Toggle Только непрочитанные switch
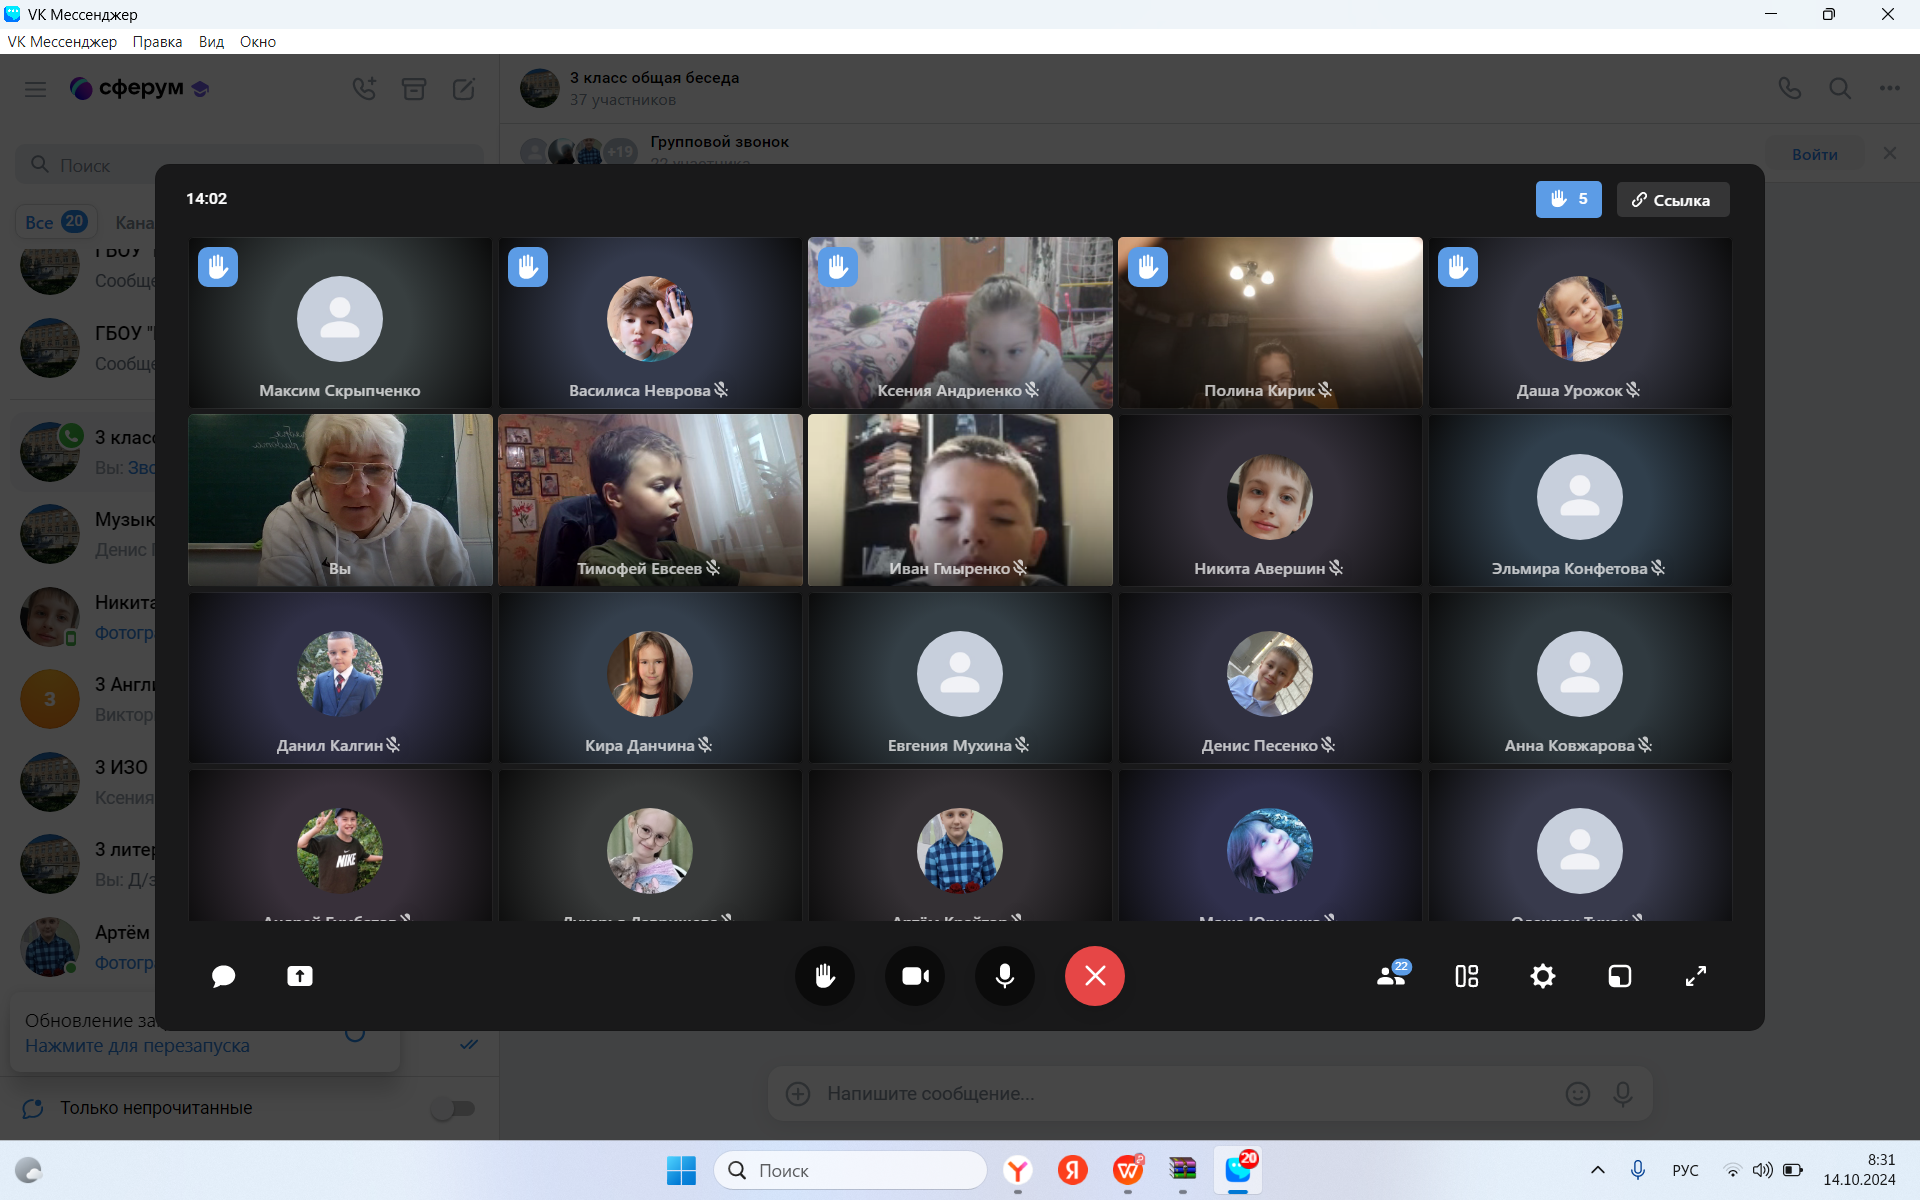 [x=453, y=1108]
